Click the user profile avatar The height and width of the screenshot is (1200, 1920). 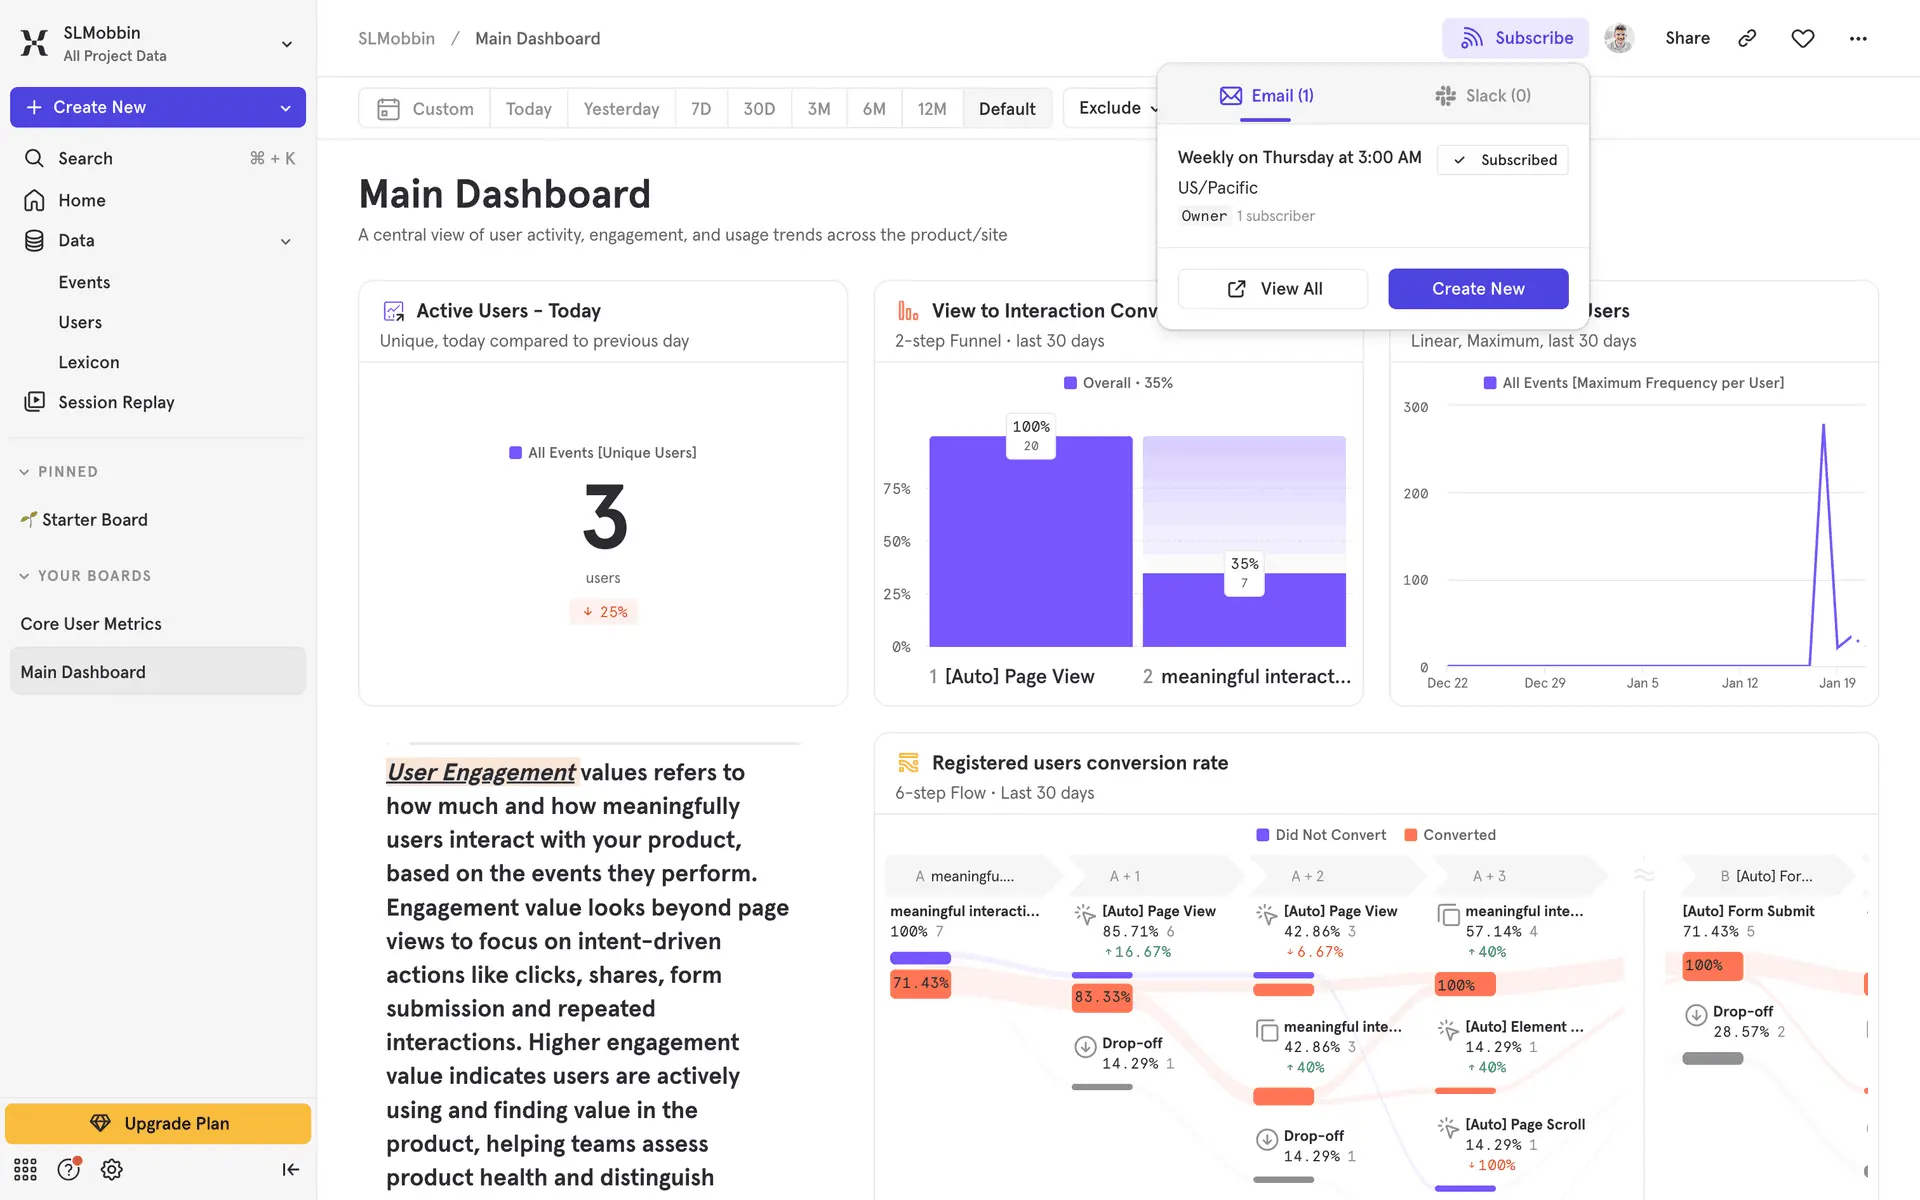click(x=1619, y=38)
